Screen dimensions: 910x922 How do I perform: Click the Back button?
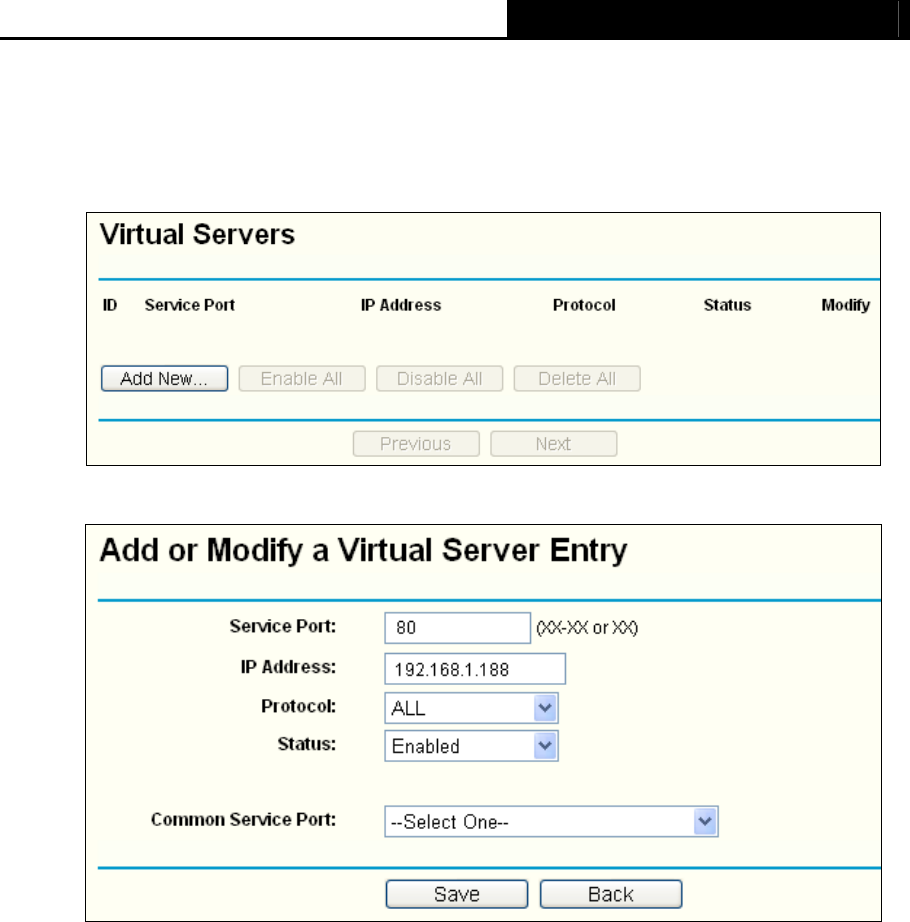611,894
